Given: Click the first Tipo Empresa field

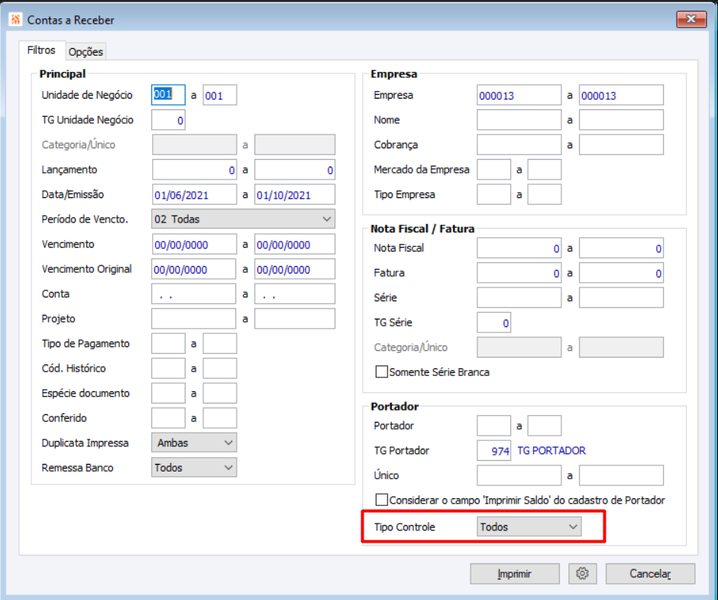Looking at the screenshot, I should [x=494, y=194].
